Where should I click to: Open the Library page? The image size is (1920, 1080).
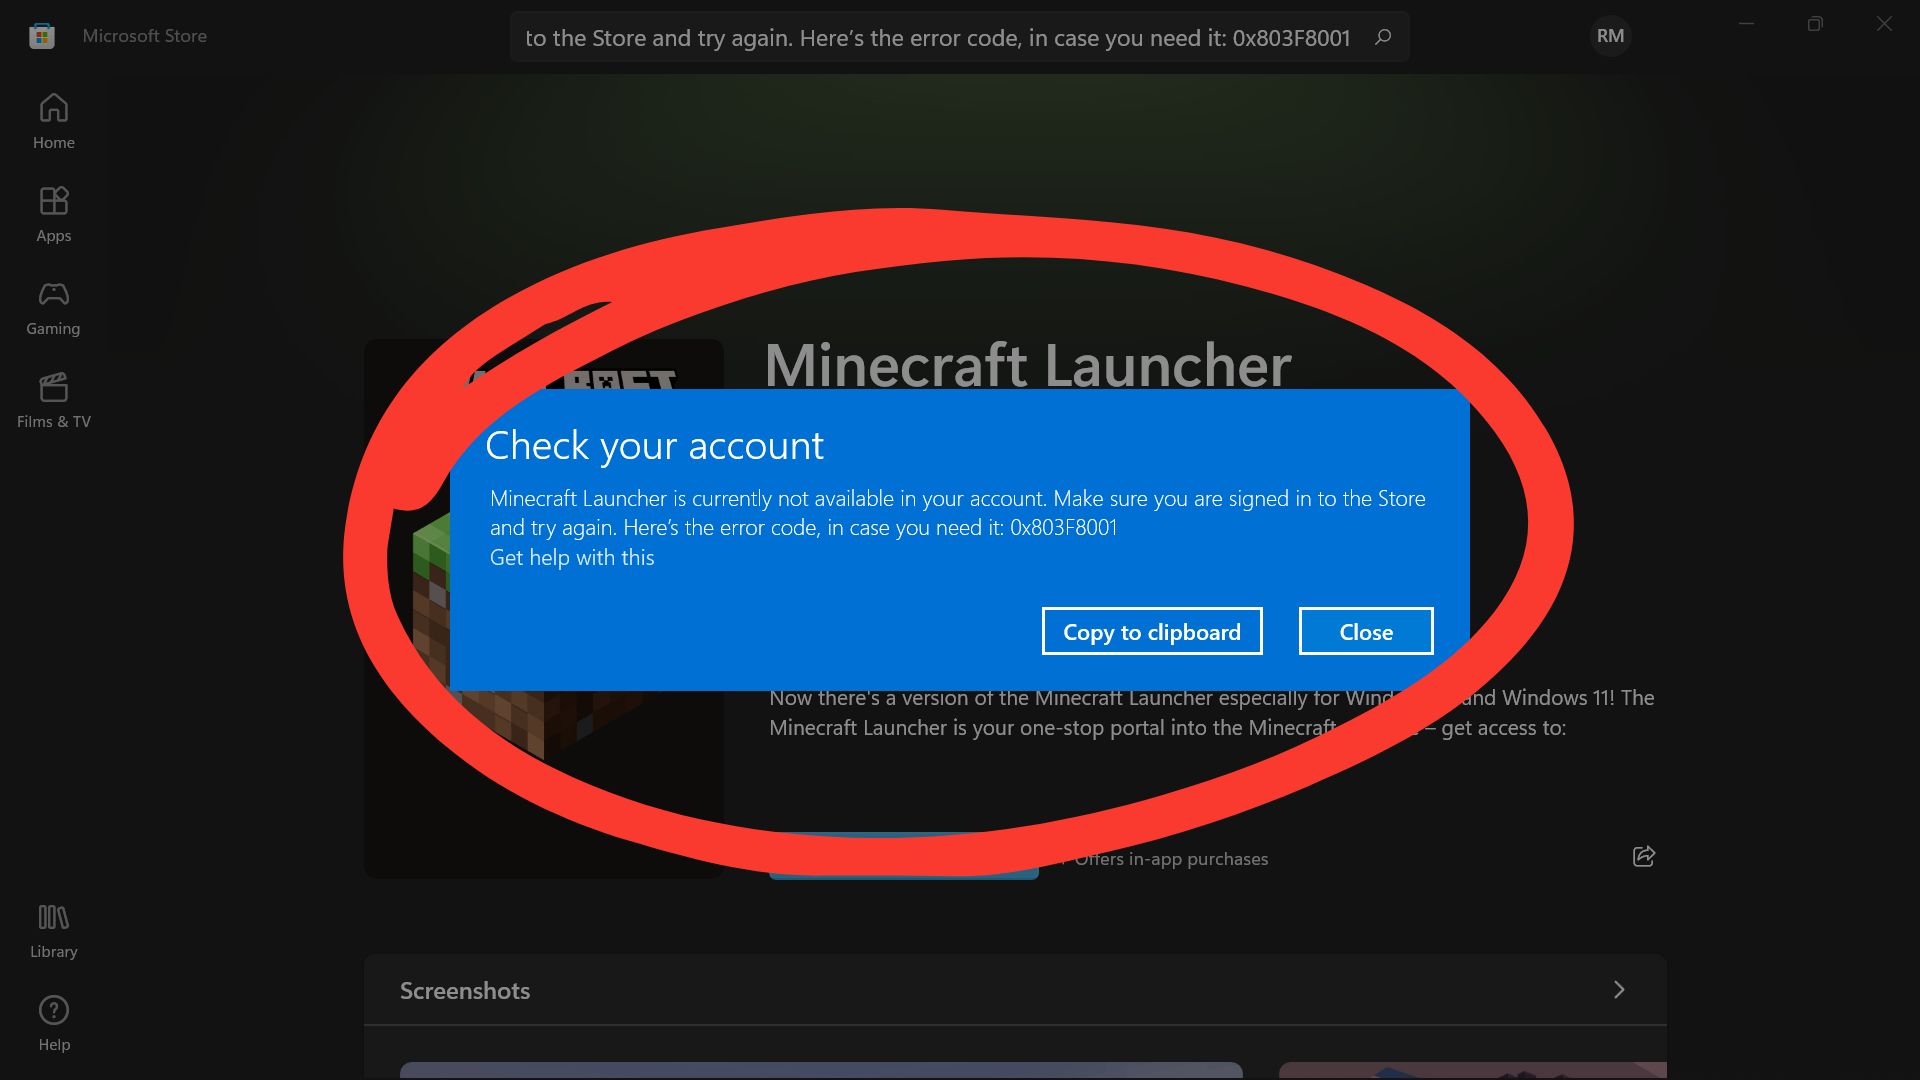[x=54, y=930]
